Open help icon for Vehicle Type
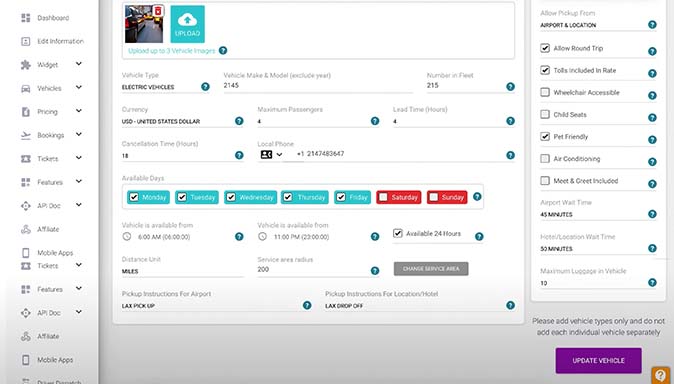The image size is (674, 384). click(205, 87)
